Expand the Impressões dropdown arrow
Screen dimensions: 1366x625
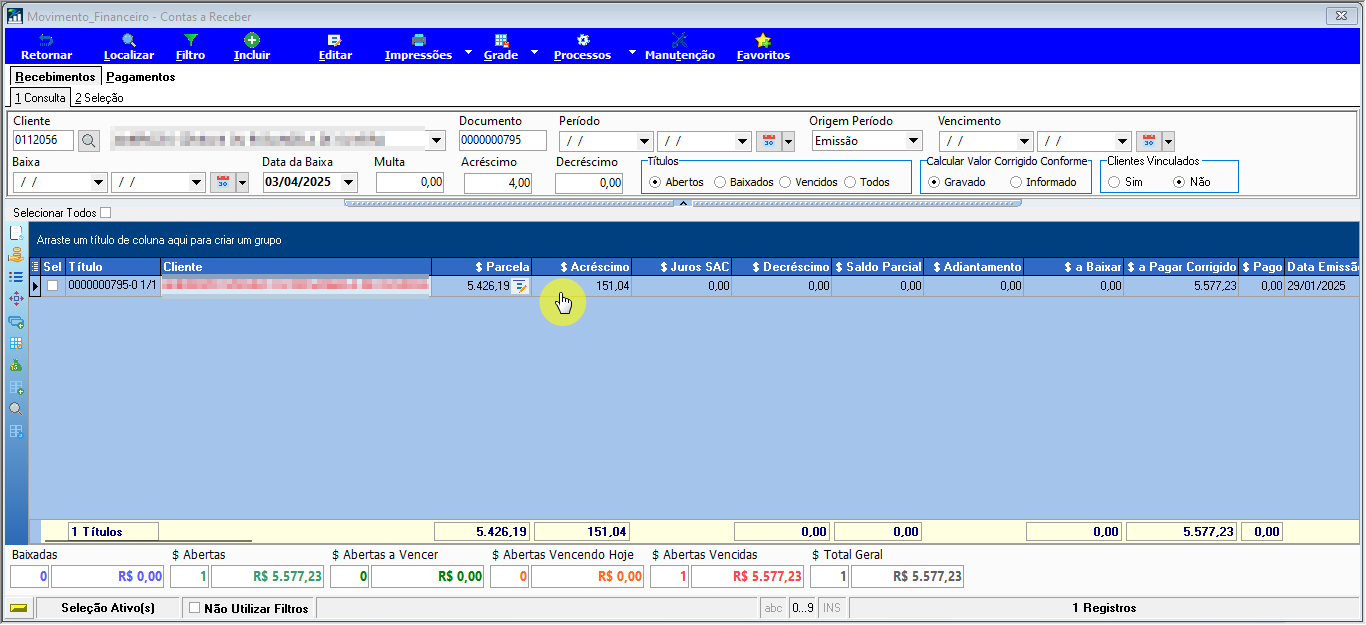tap(469, 52)
